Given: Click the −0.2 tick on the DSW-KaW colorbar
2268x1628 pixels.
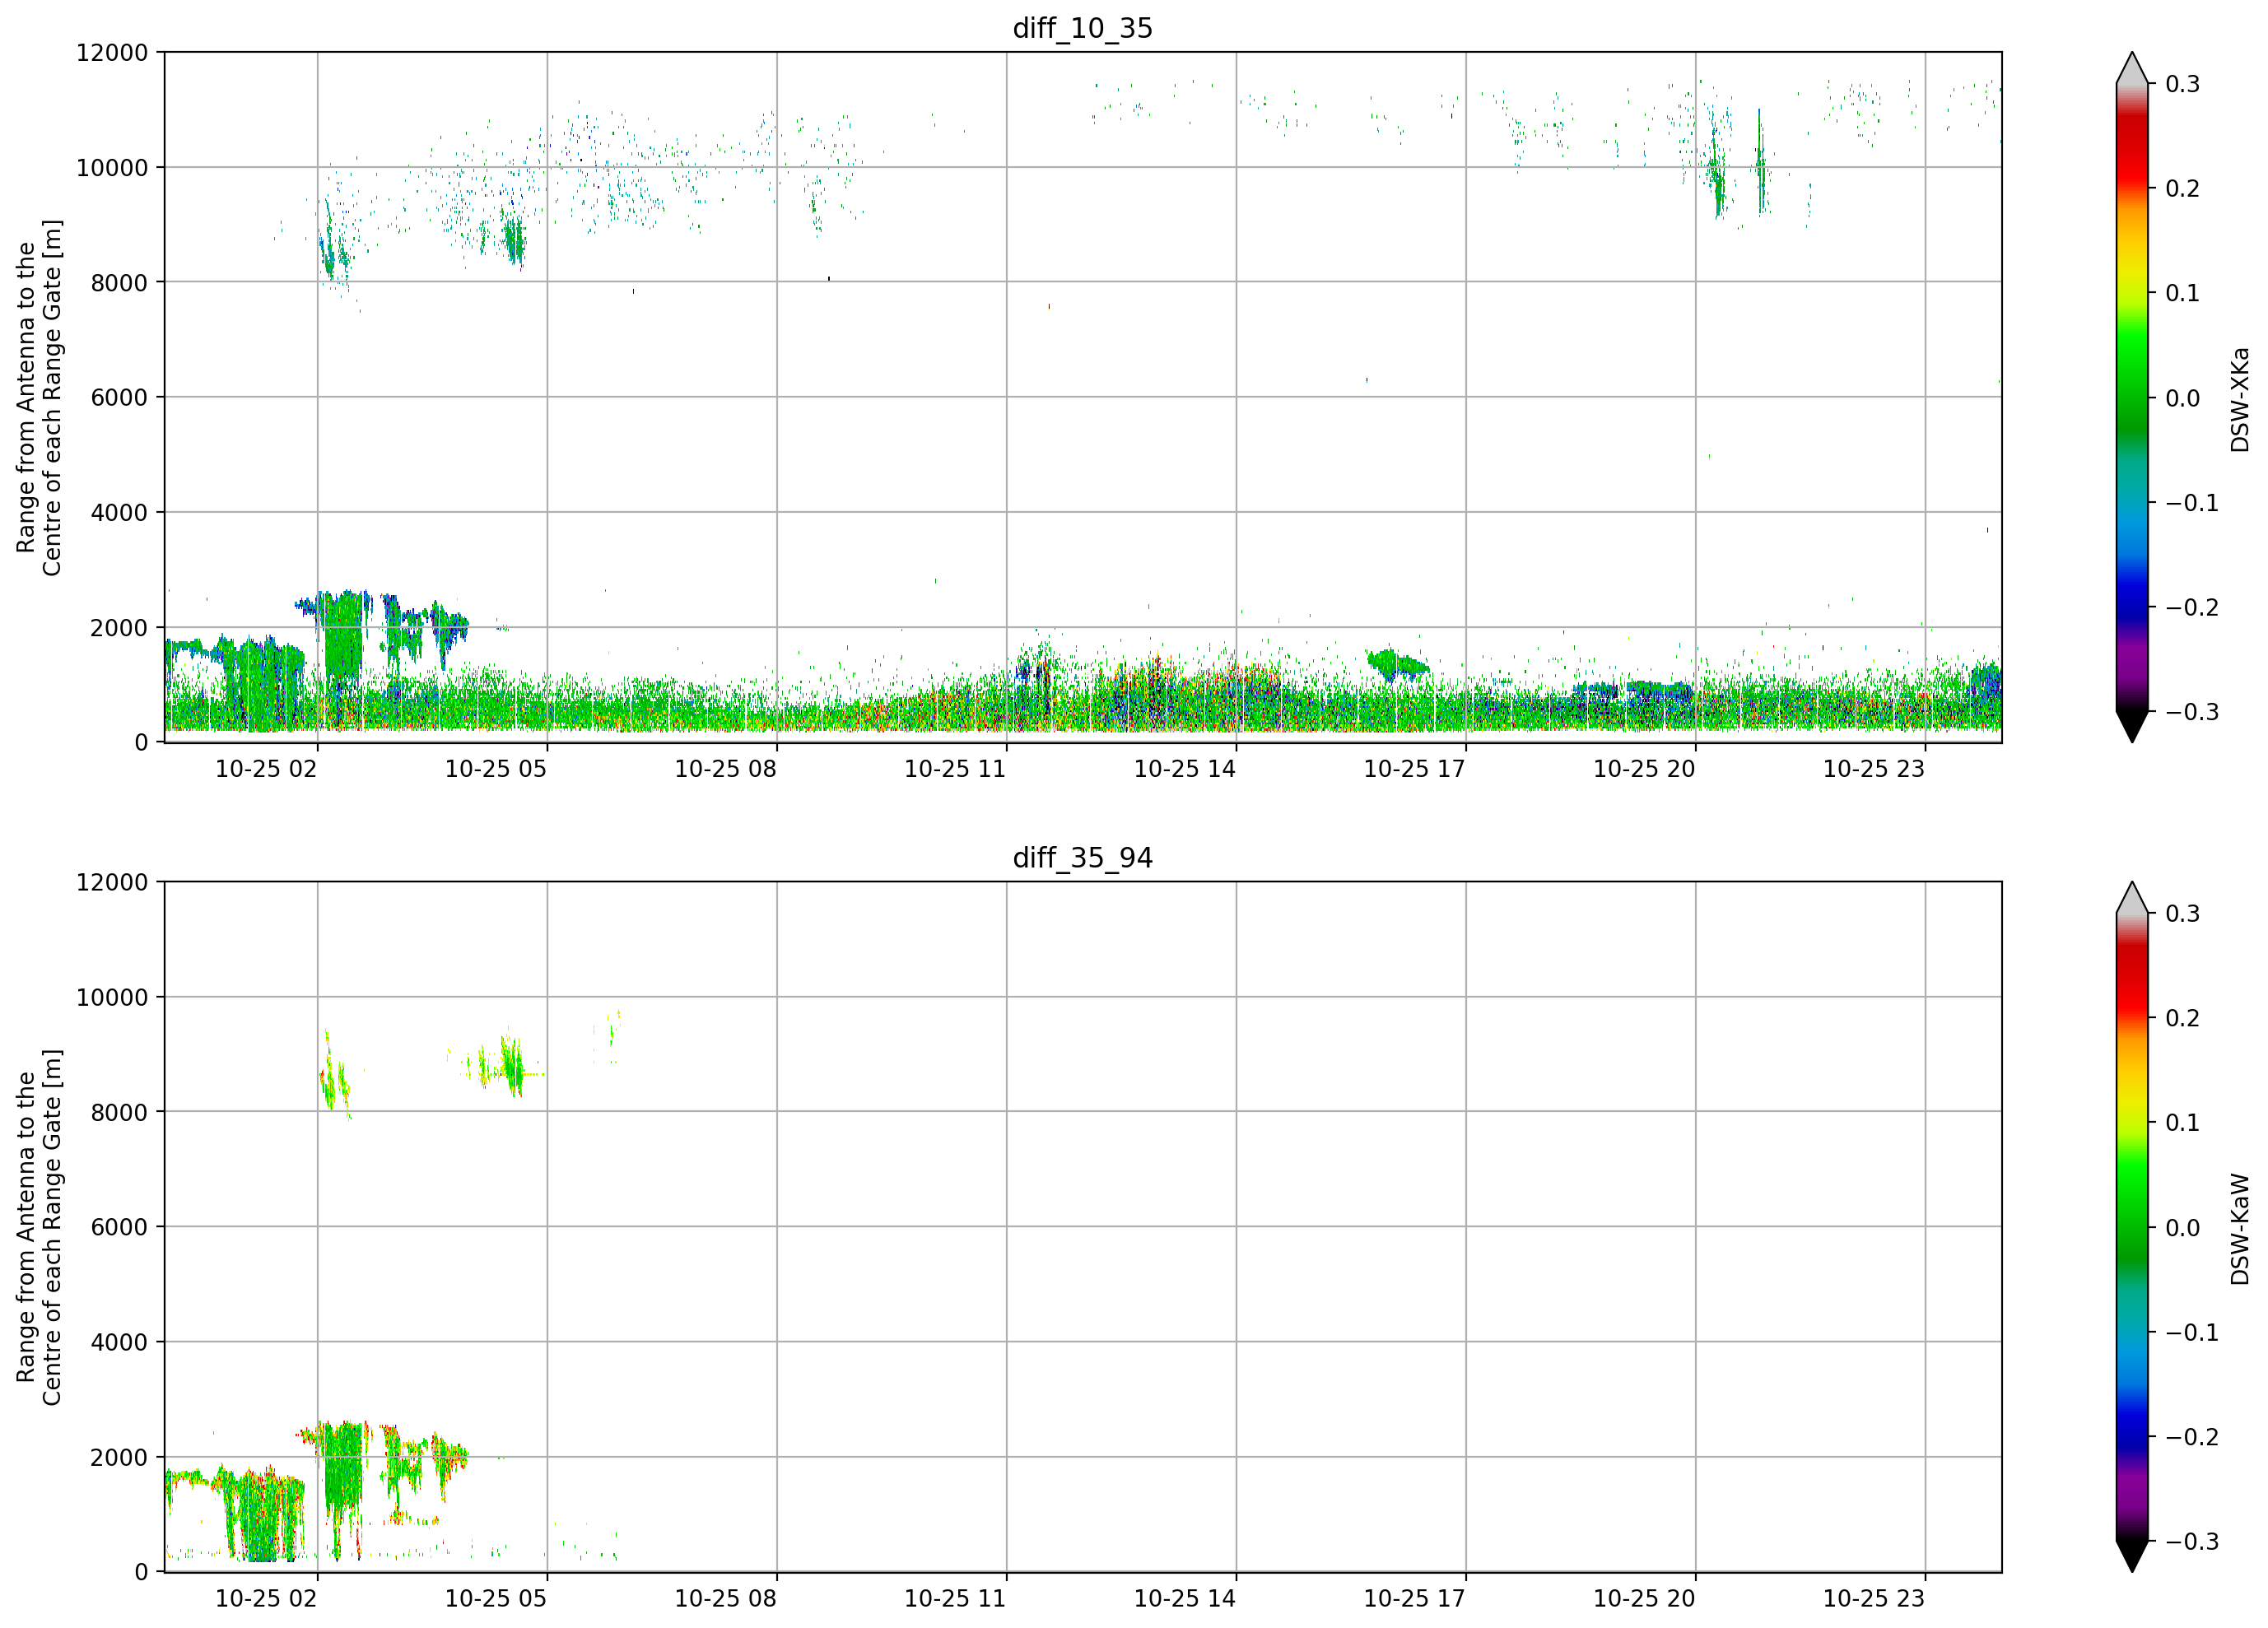Looking at the screenshot, I should click(2192, 1438).
